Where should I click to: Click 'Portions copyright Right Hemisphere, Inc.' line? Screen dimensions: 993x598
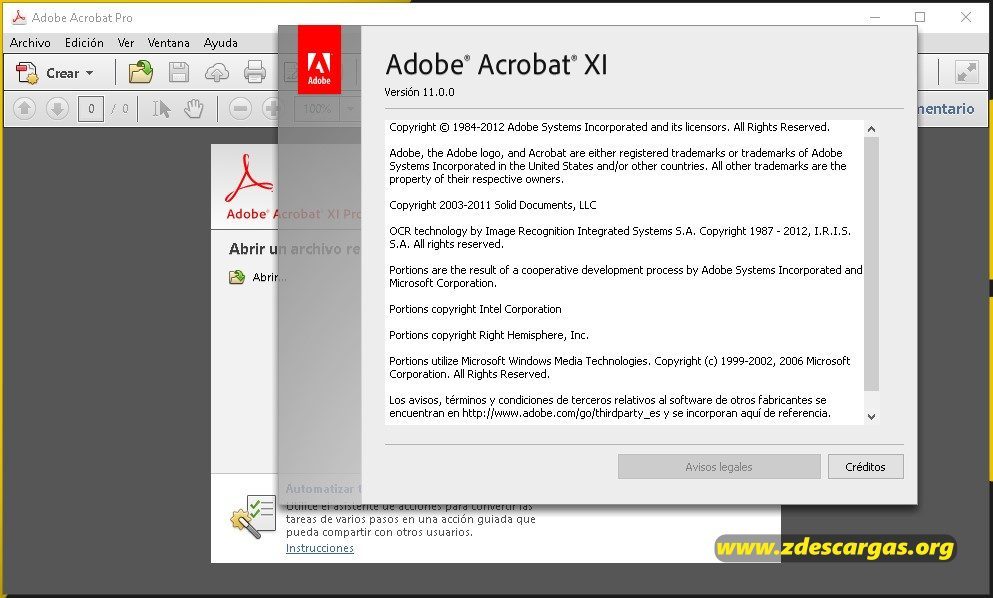tap(489, 335)
